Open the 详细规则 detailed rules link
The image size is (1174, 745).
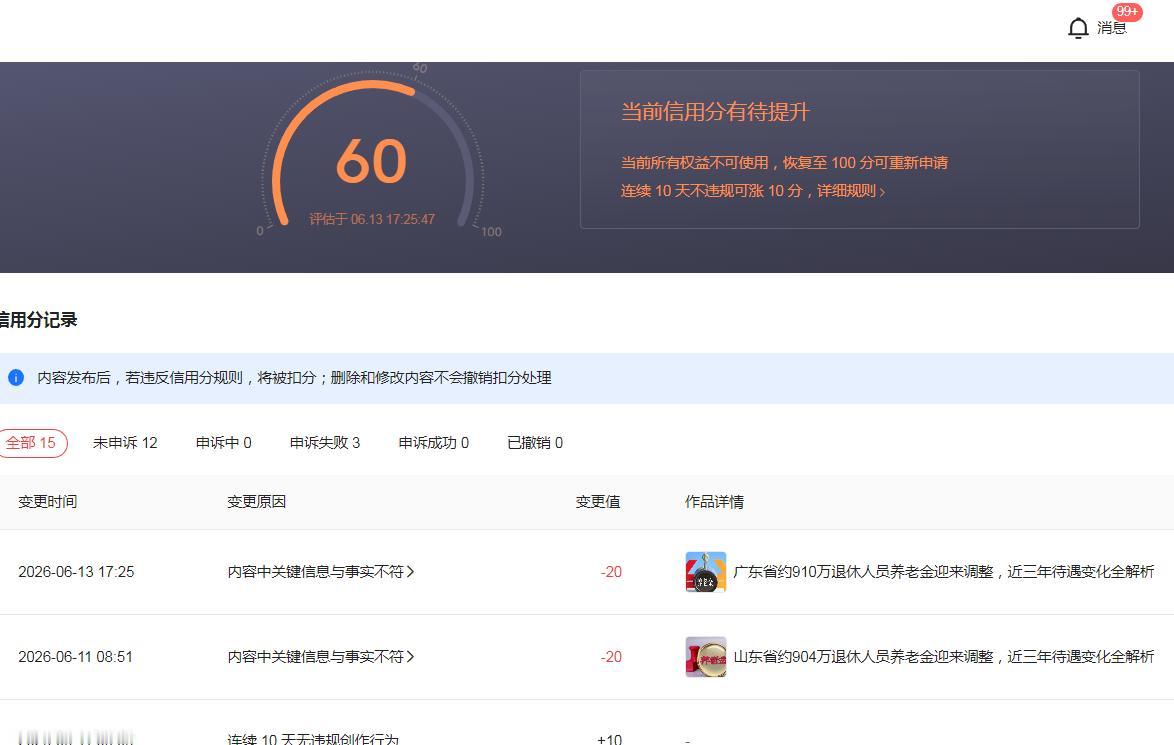click(x=851, y=191)
